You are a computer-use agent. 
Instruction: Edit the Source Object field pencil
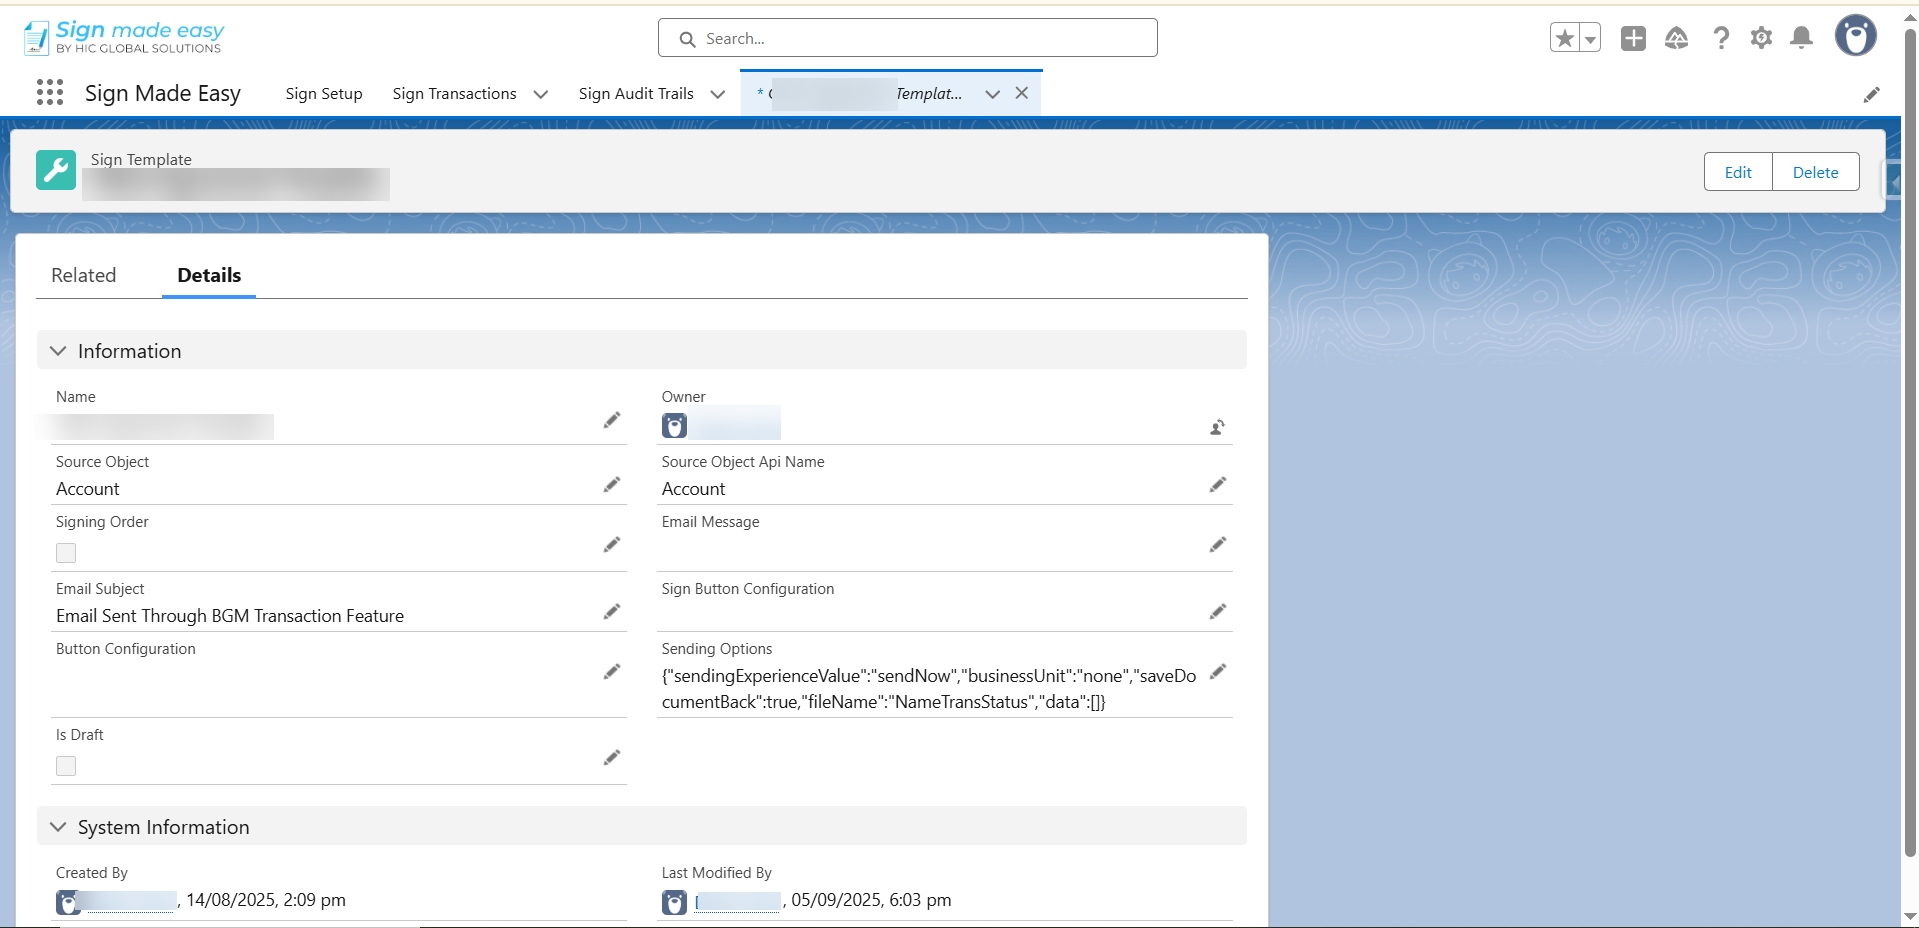612,485
